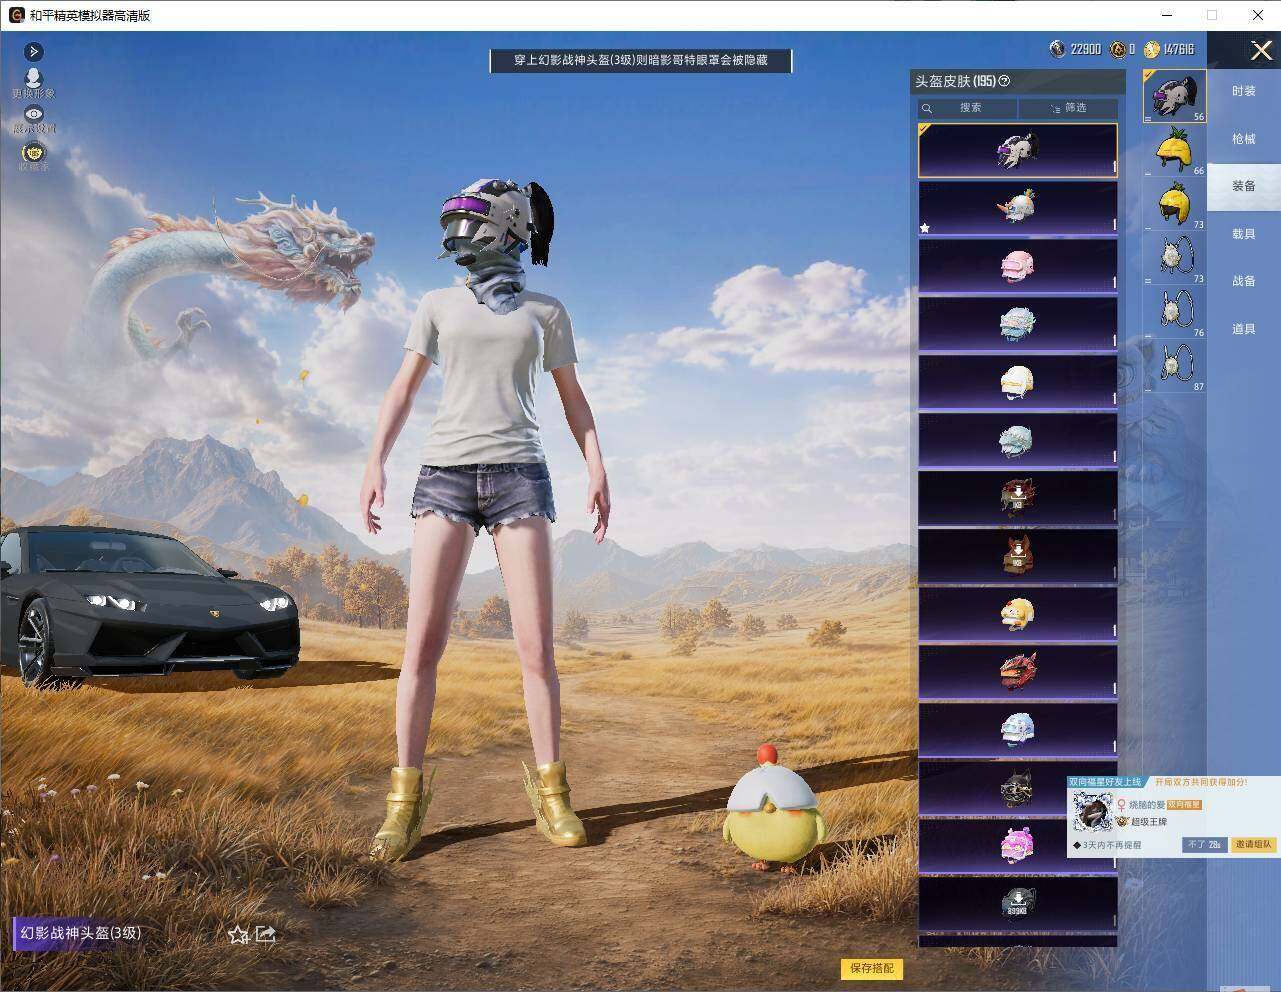The image size is (1281, 992).
Task: Choose the pineapple helmet numbered 66
Action: click(1175, 151)
